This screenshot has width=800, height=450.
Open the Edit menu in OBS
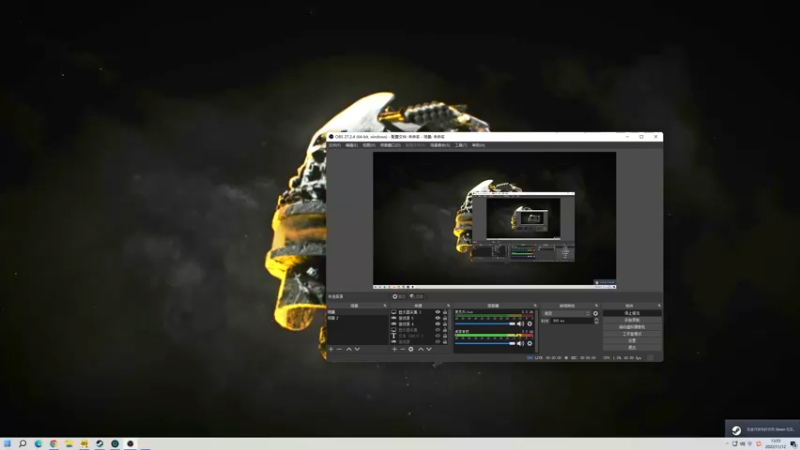pyautogui.click(x=352, y=145)
